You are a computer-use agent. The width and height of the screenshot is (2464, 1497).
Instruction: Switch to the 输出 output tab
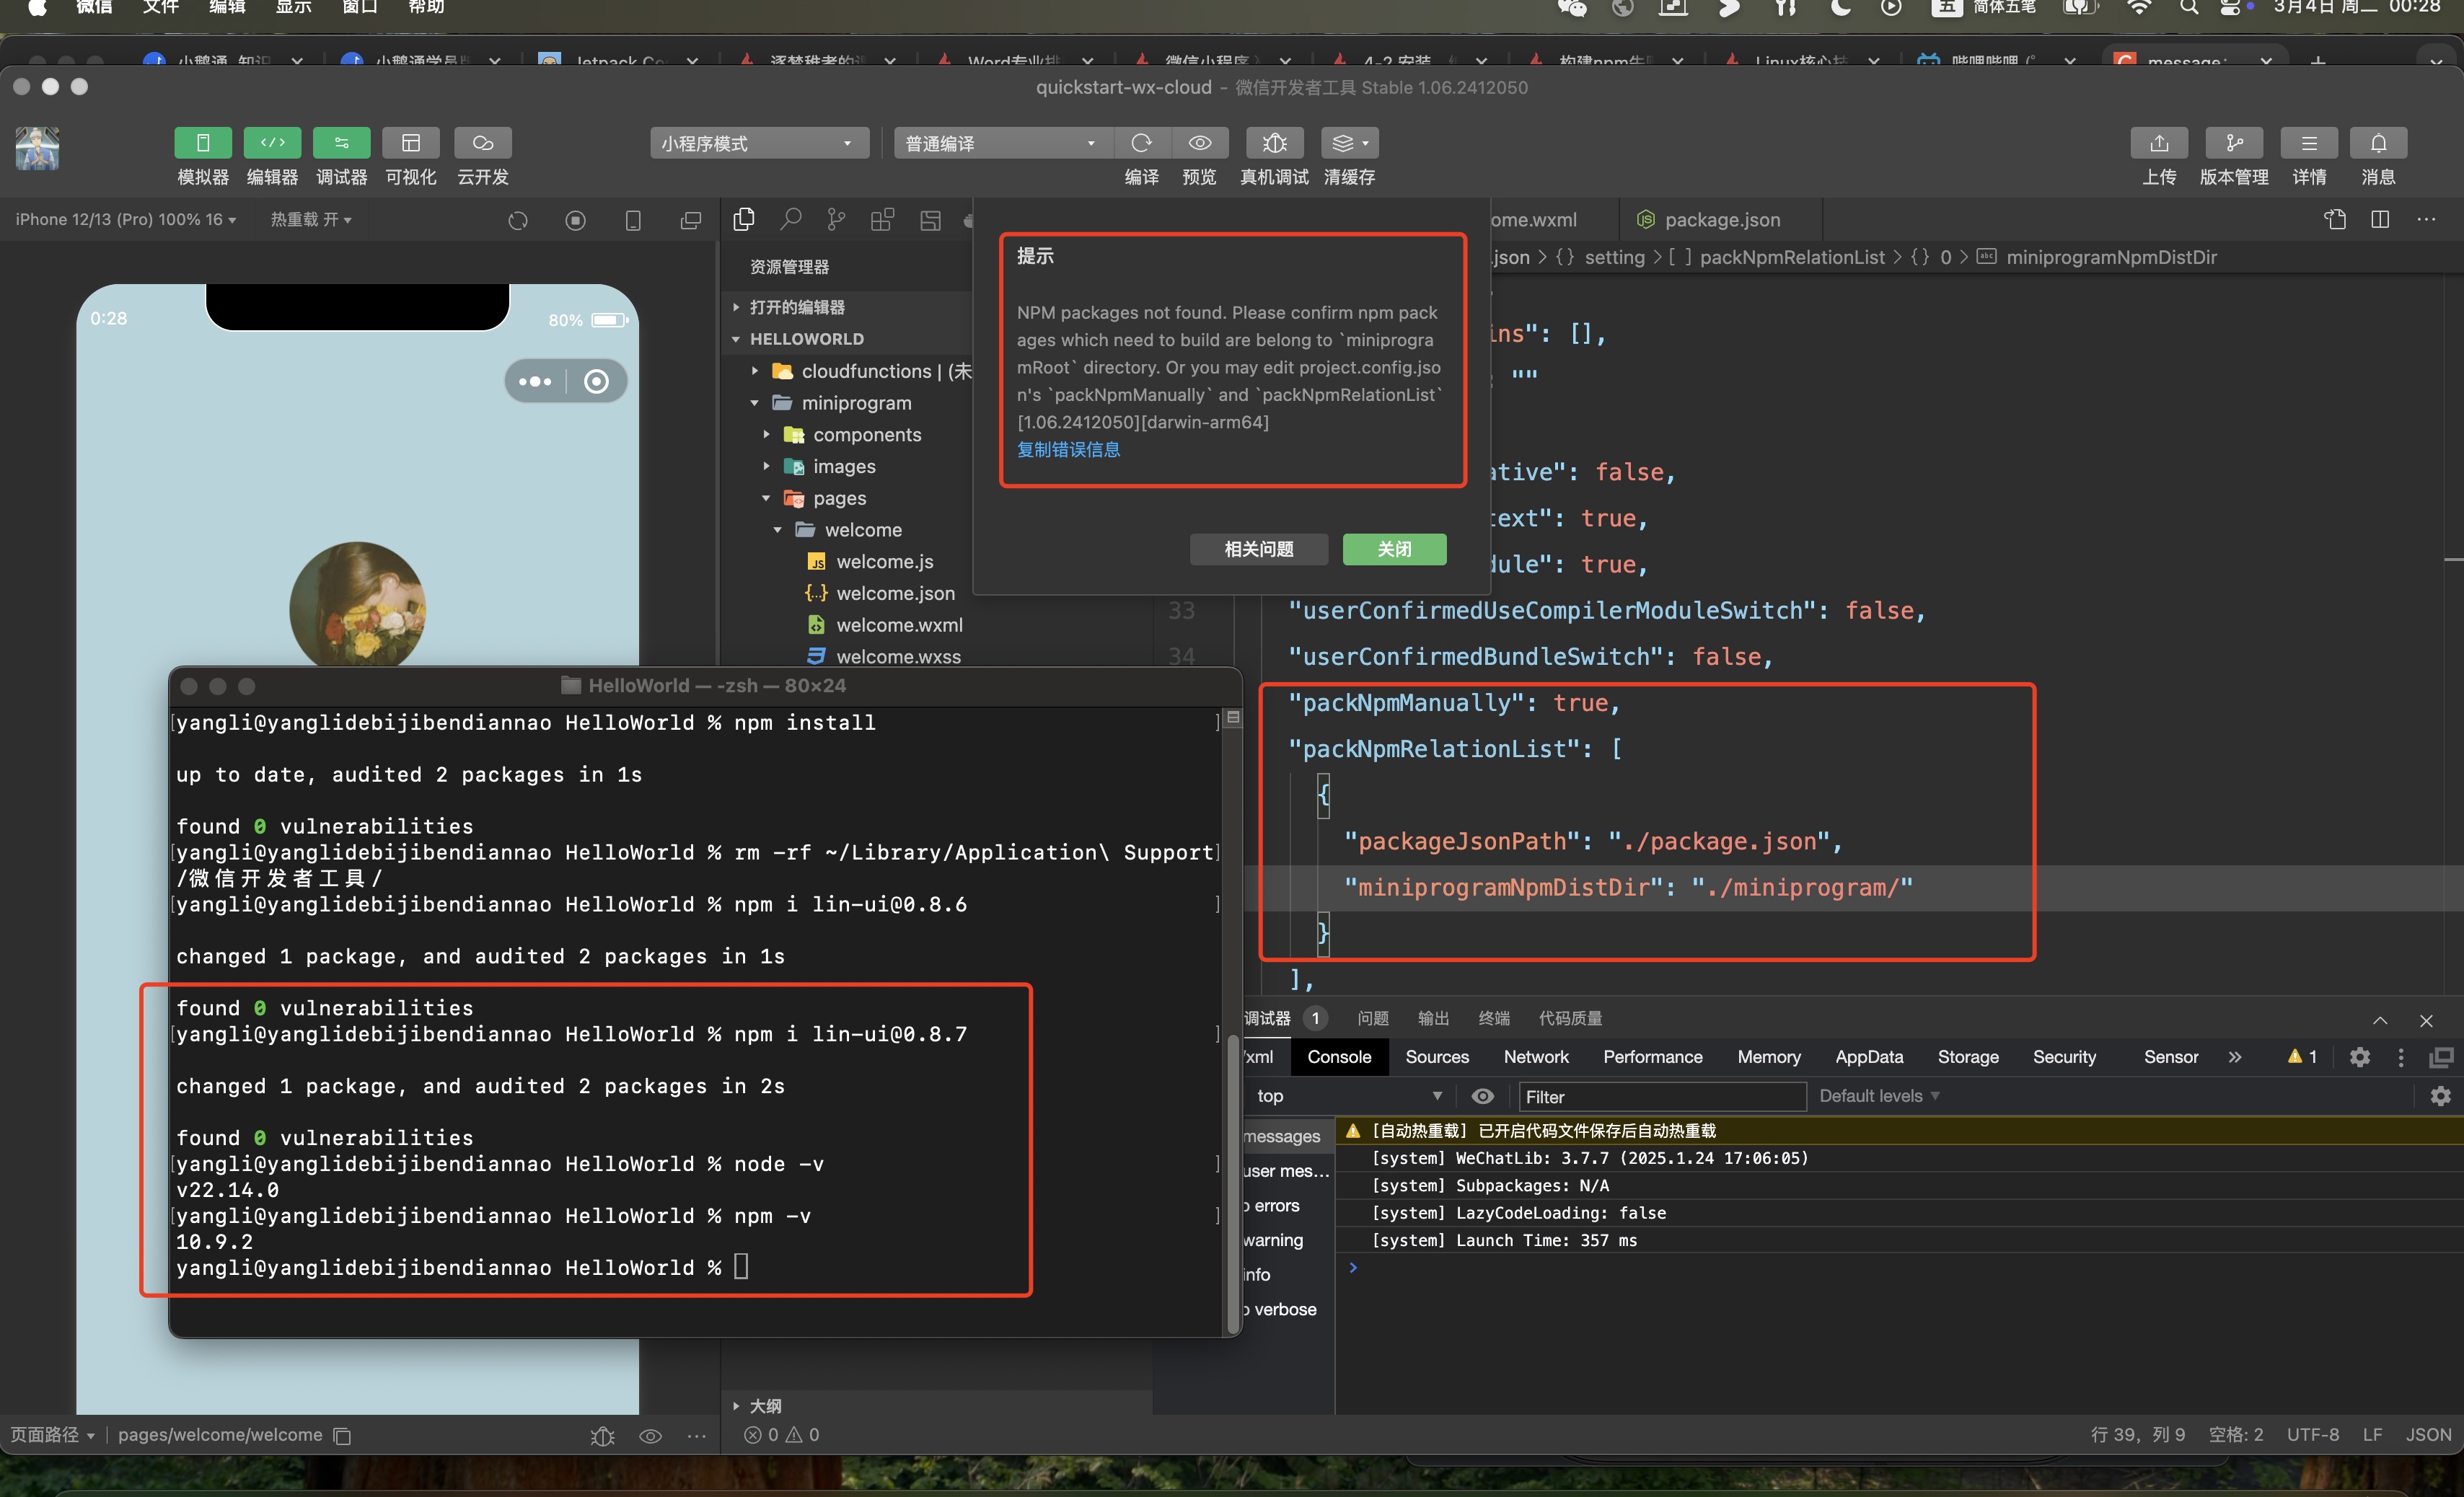(1433, 1018)
